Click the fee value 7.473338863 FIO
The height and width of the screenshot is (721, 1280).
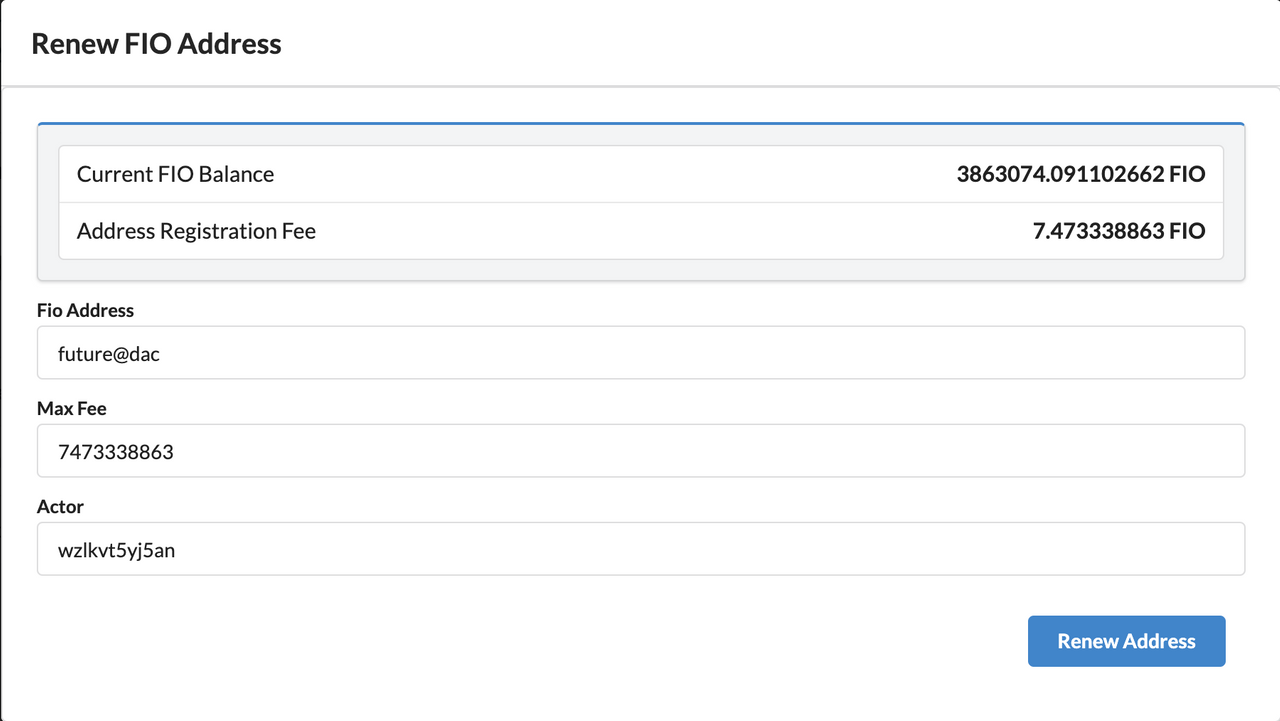1119,231
